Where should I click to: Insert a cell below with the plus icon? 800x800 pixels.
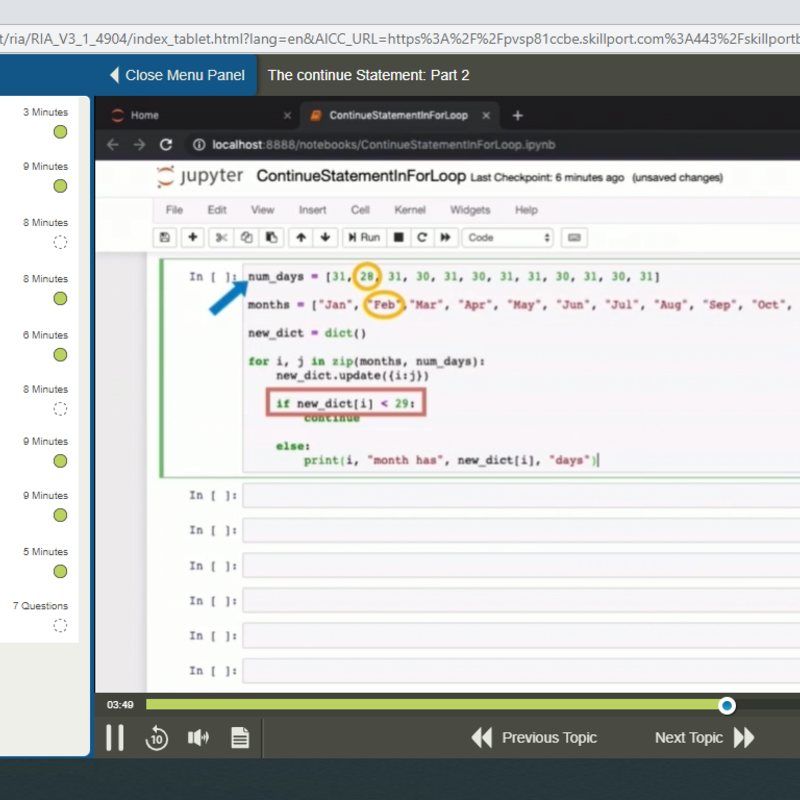(x=193, y=237)
